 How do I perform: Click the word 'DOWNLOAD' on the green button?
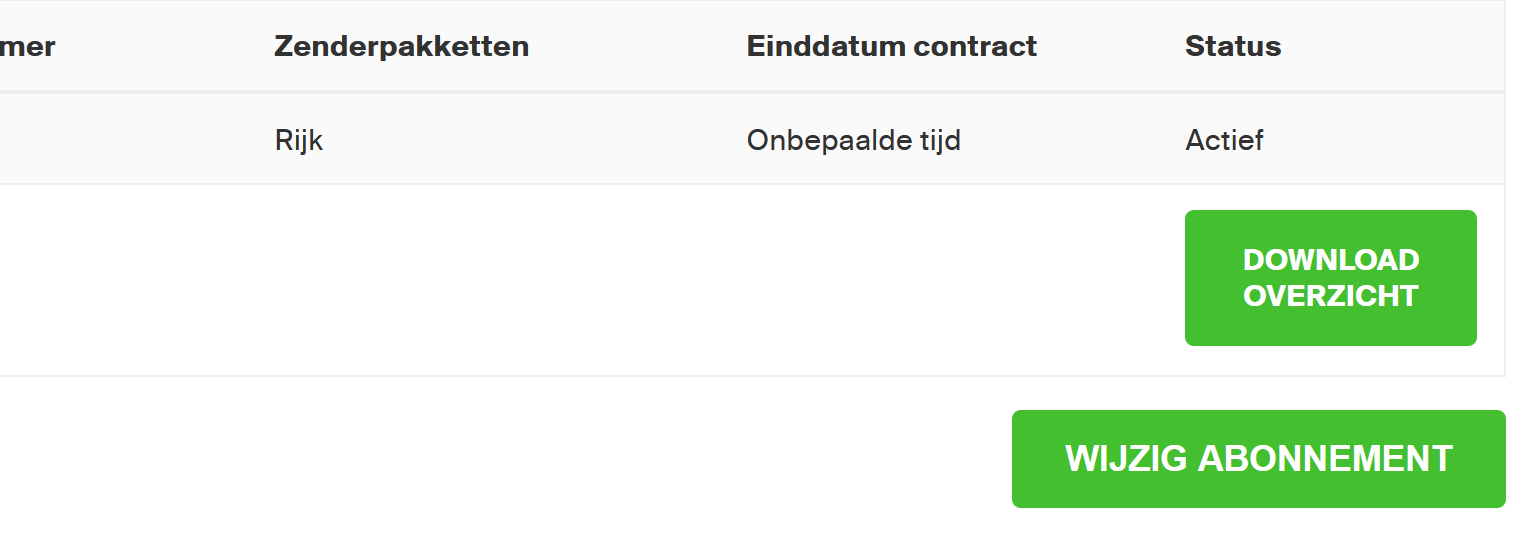coord(1330,260)
